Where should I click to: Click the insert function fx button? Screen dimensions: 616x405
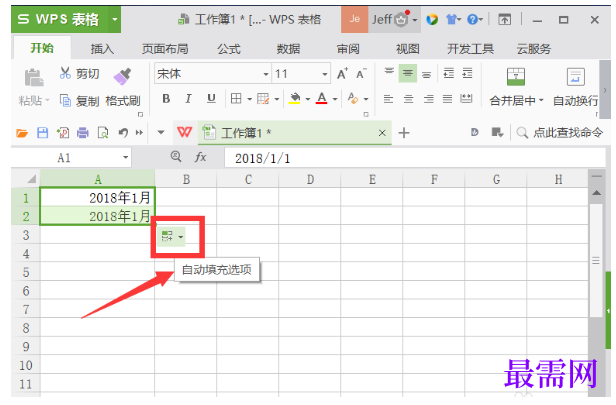click(200, 157)
